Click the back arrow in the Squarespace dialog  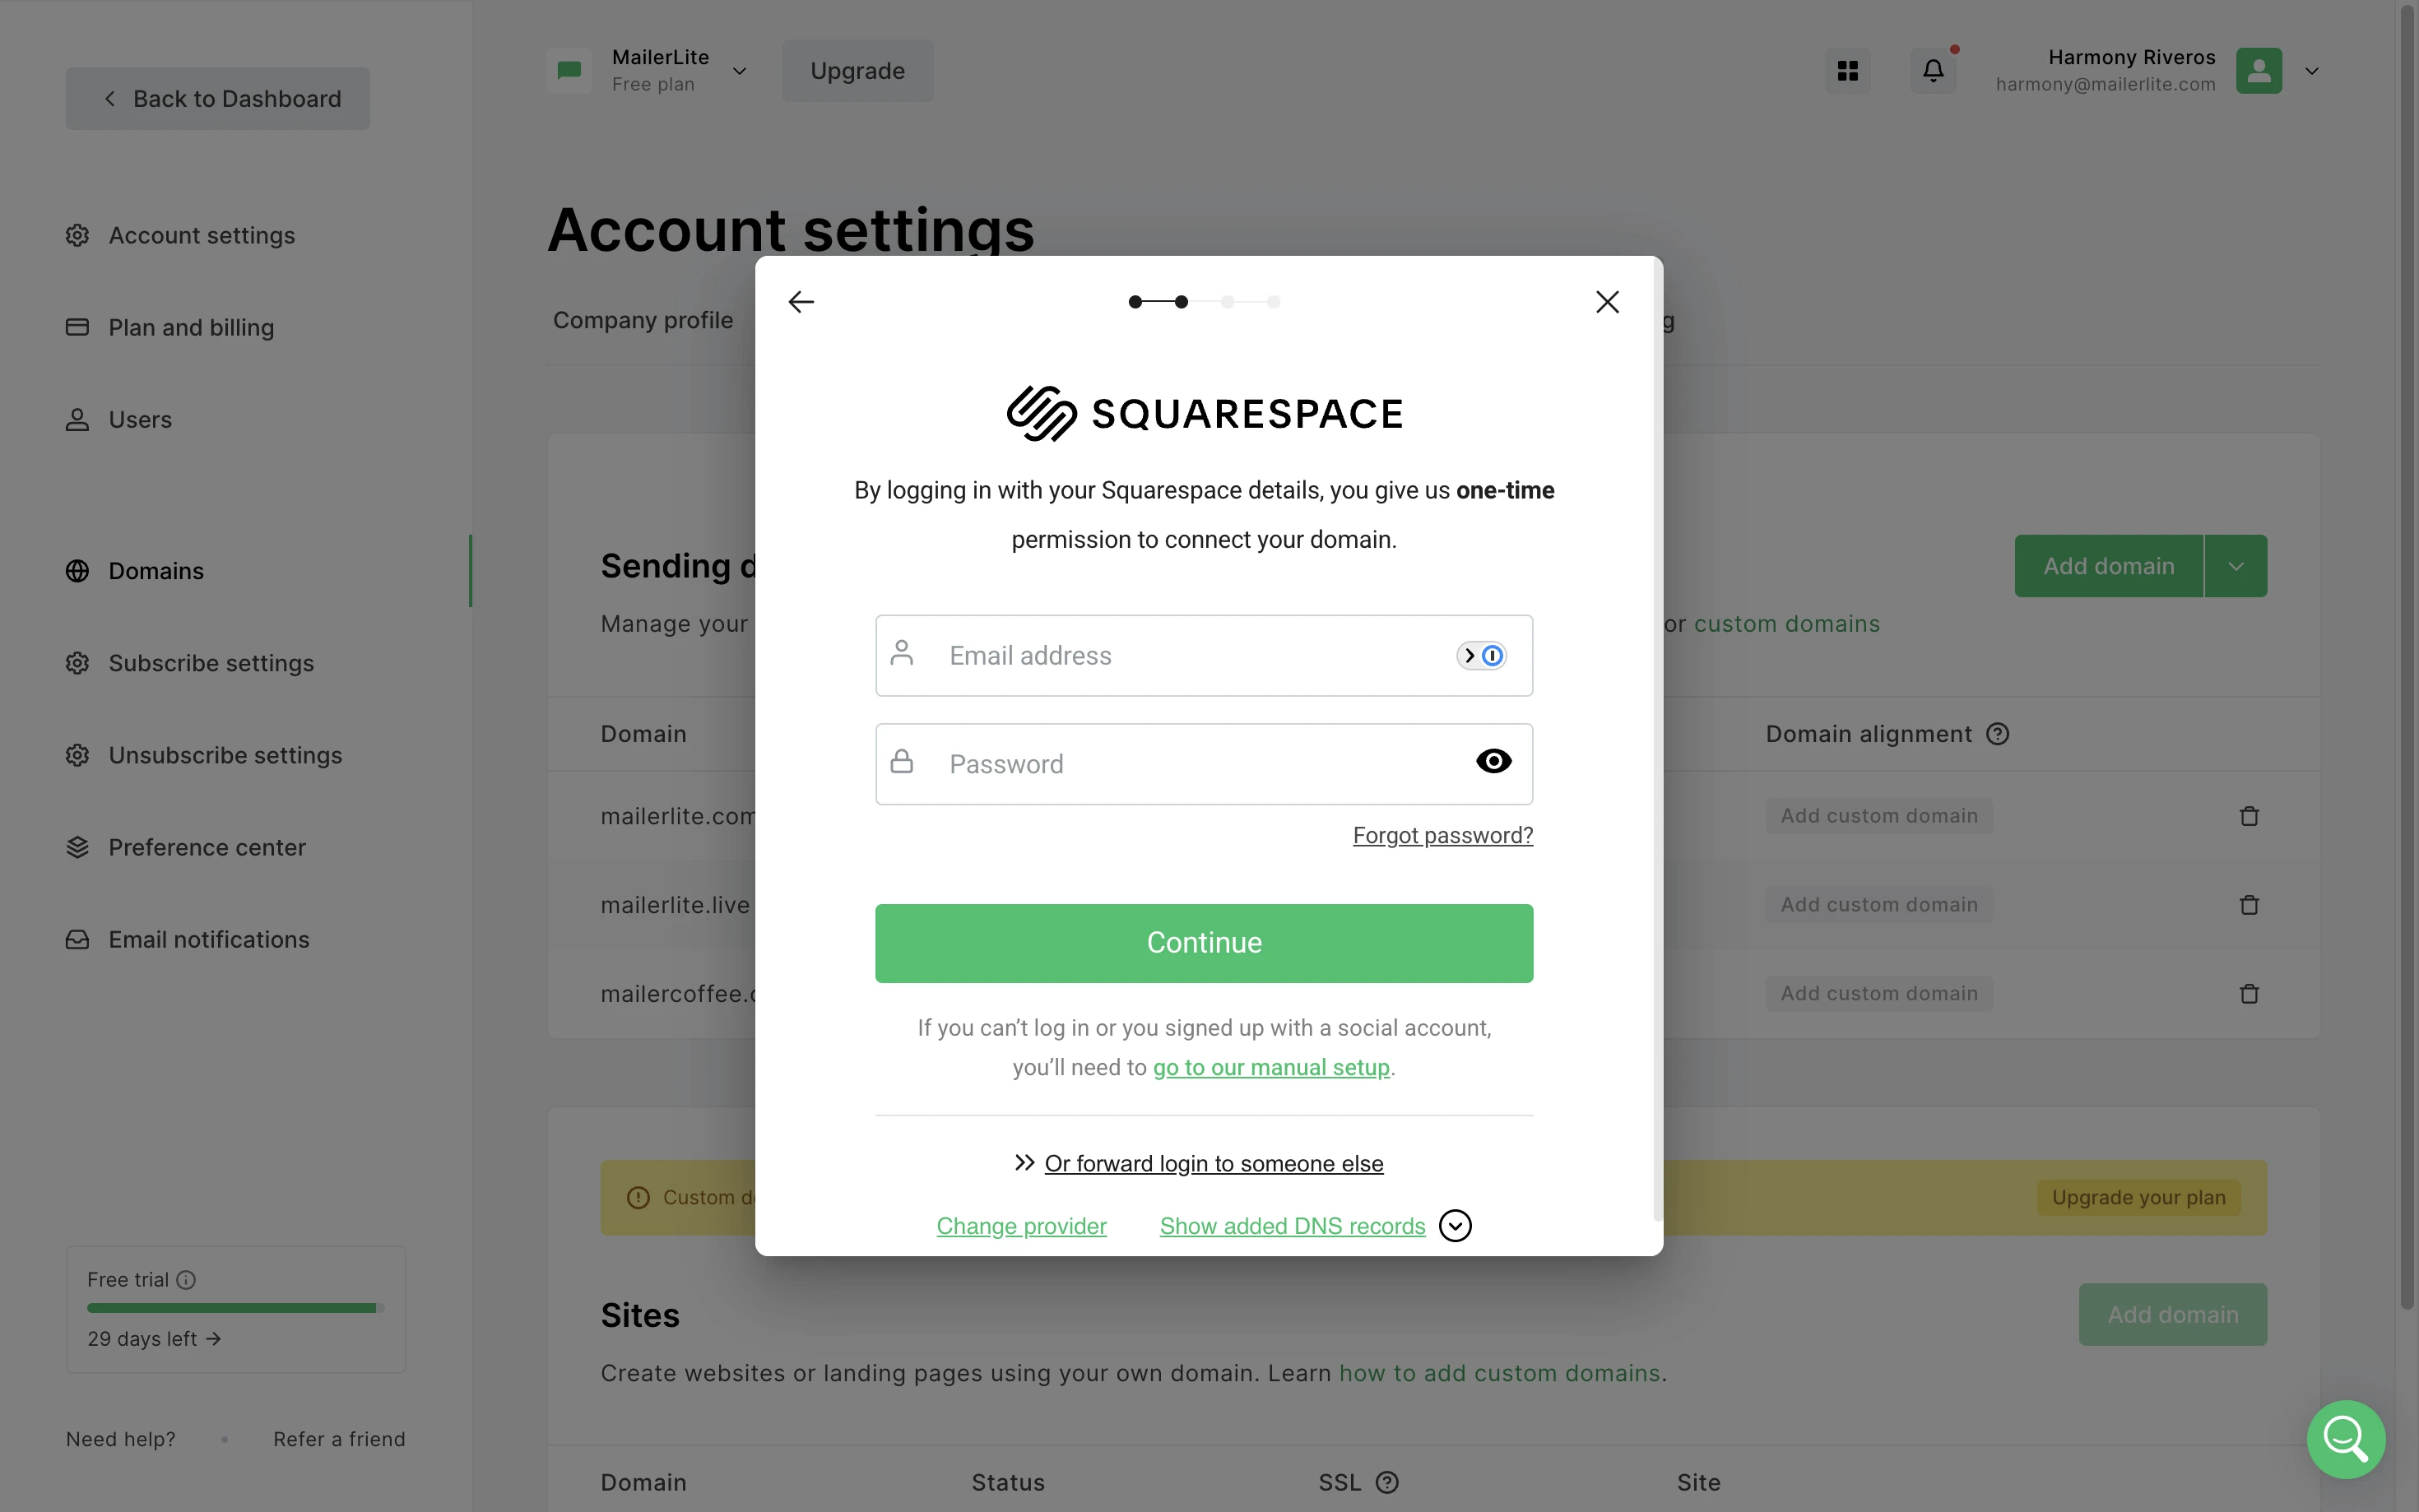[801, 302]
